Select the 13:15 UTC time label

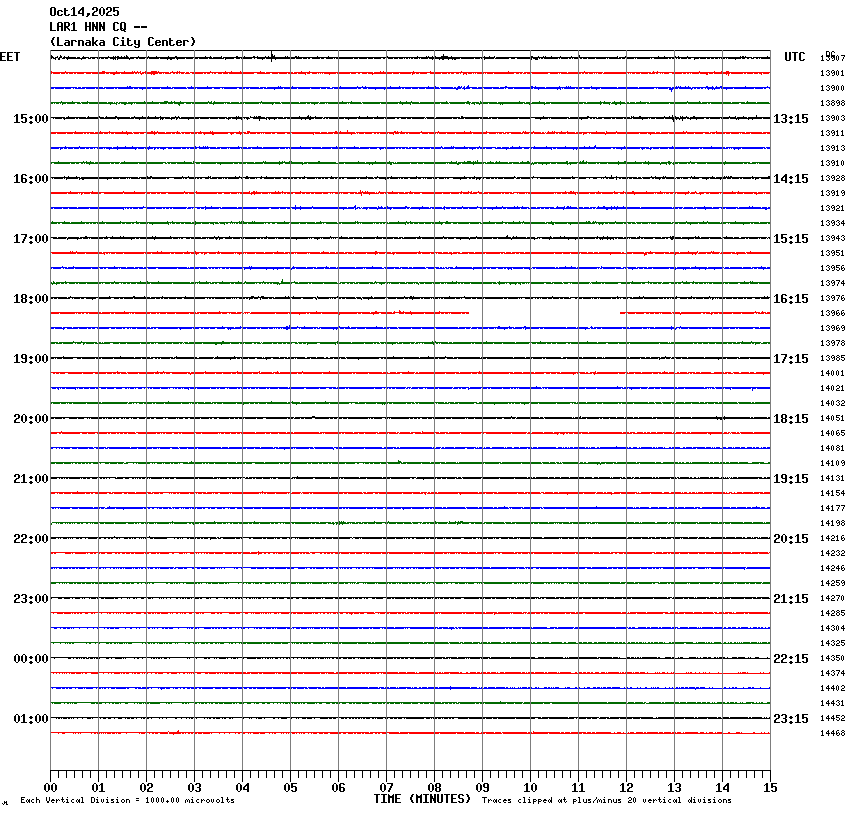[790, 119]
